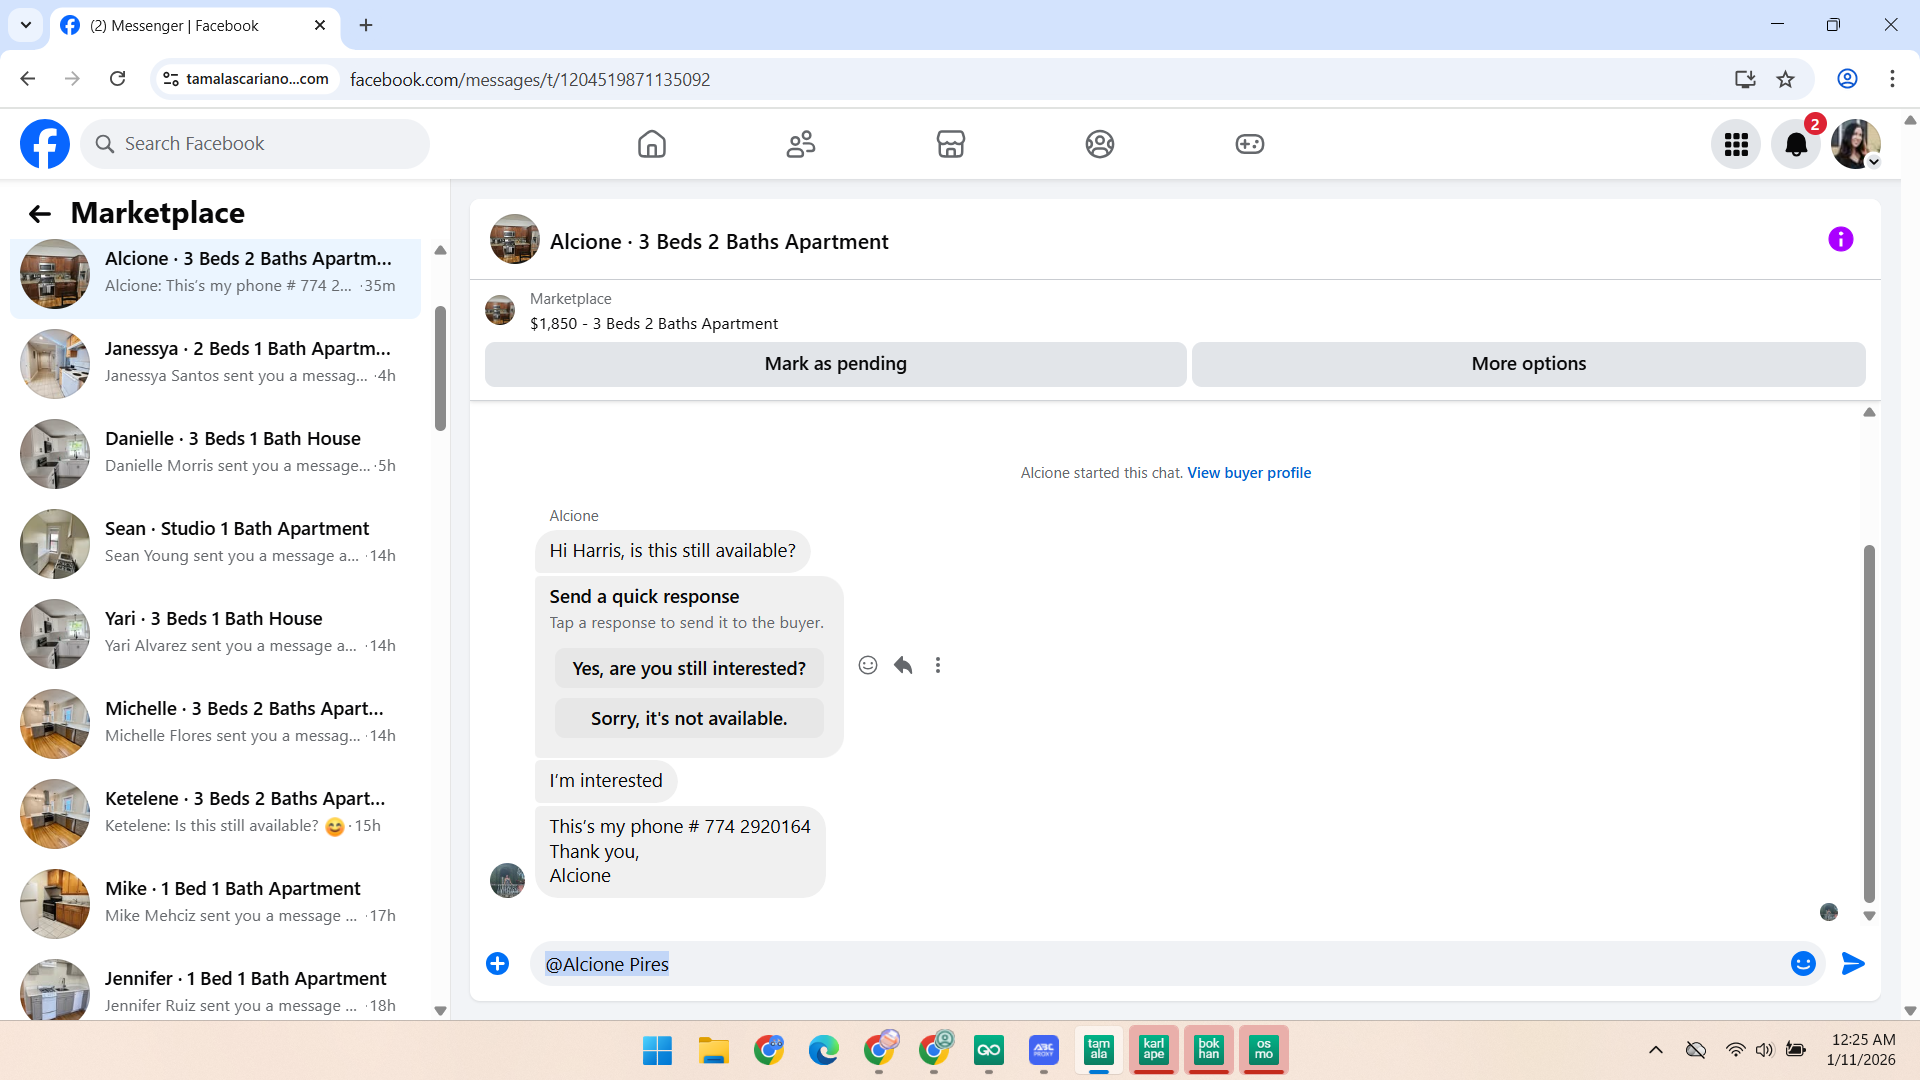Image resolution: width=1920 pixels, height=1080 pixels.
Task: Click the purple conversation info icon
Action: point(1840,239)
